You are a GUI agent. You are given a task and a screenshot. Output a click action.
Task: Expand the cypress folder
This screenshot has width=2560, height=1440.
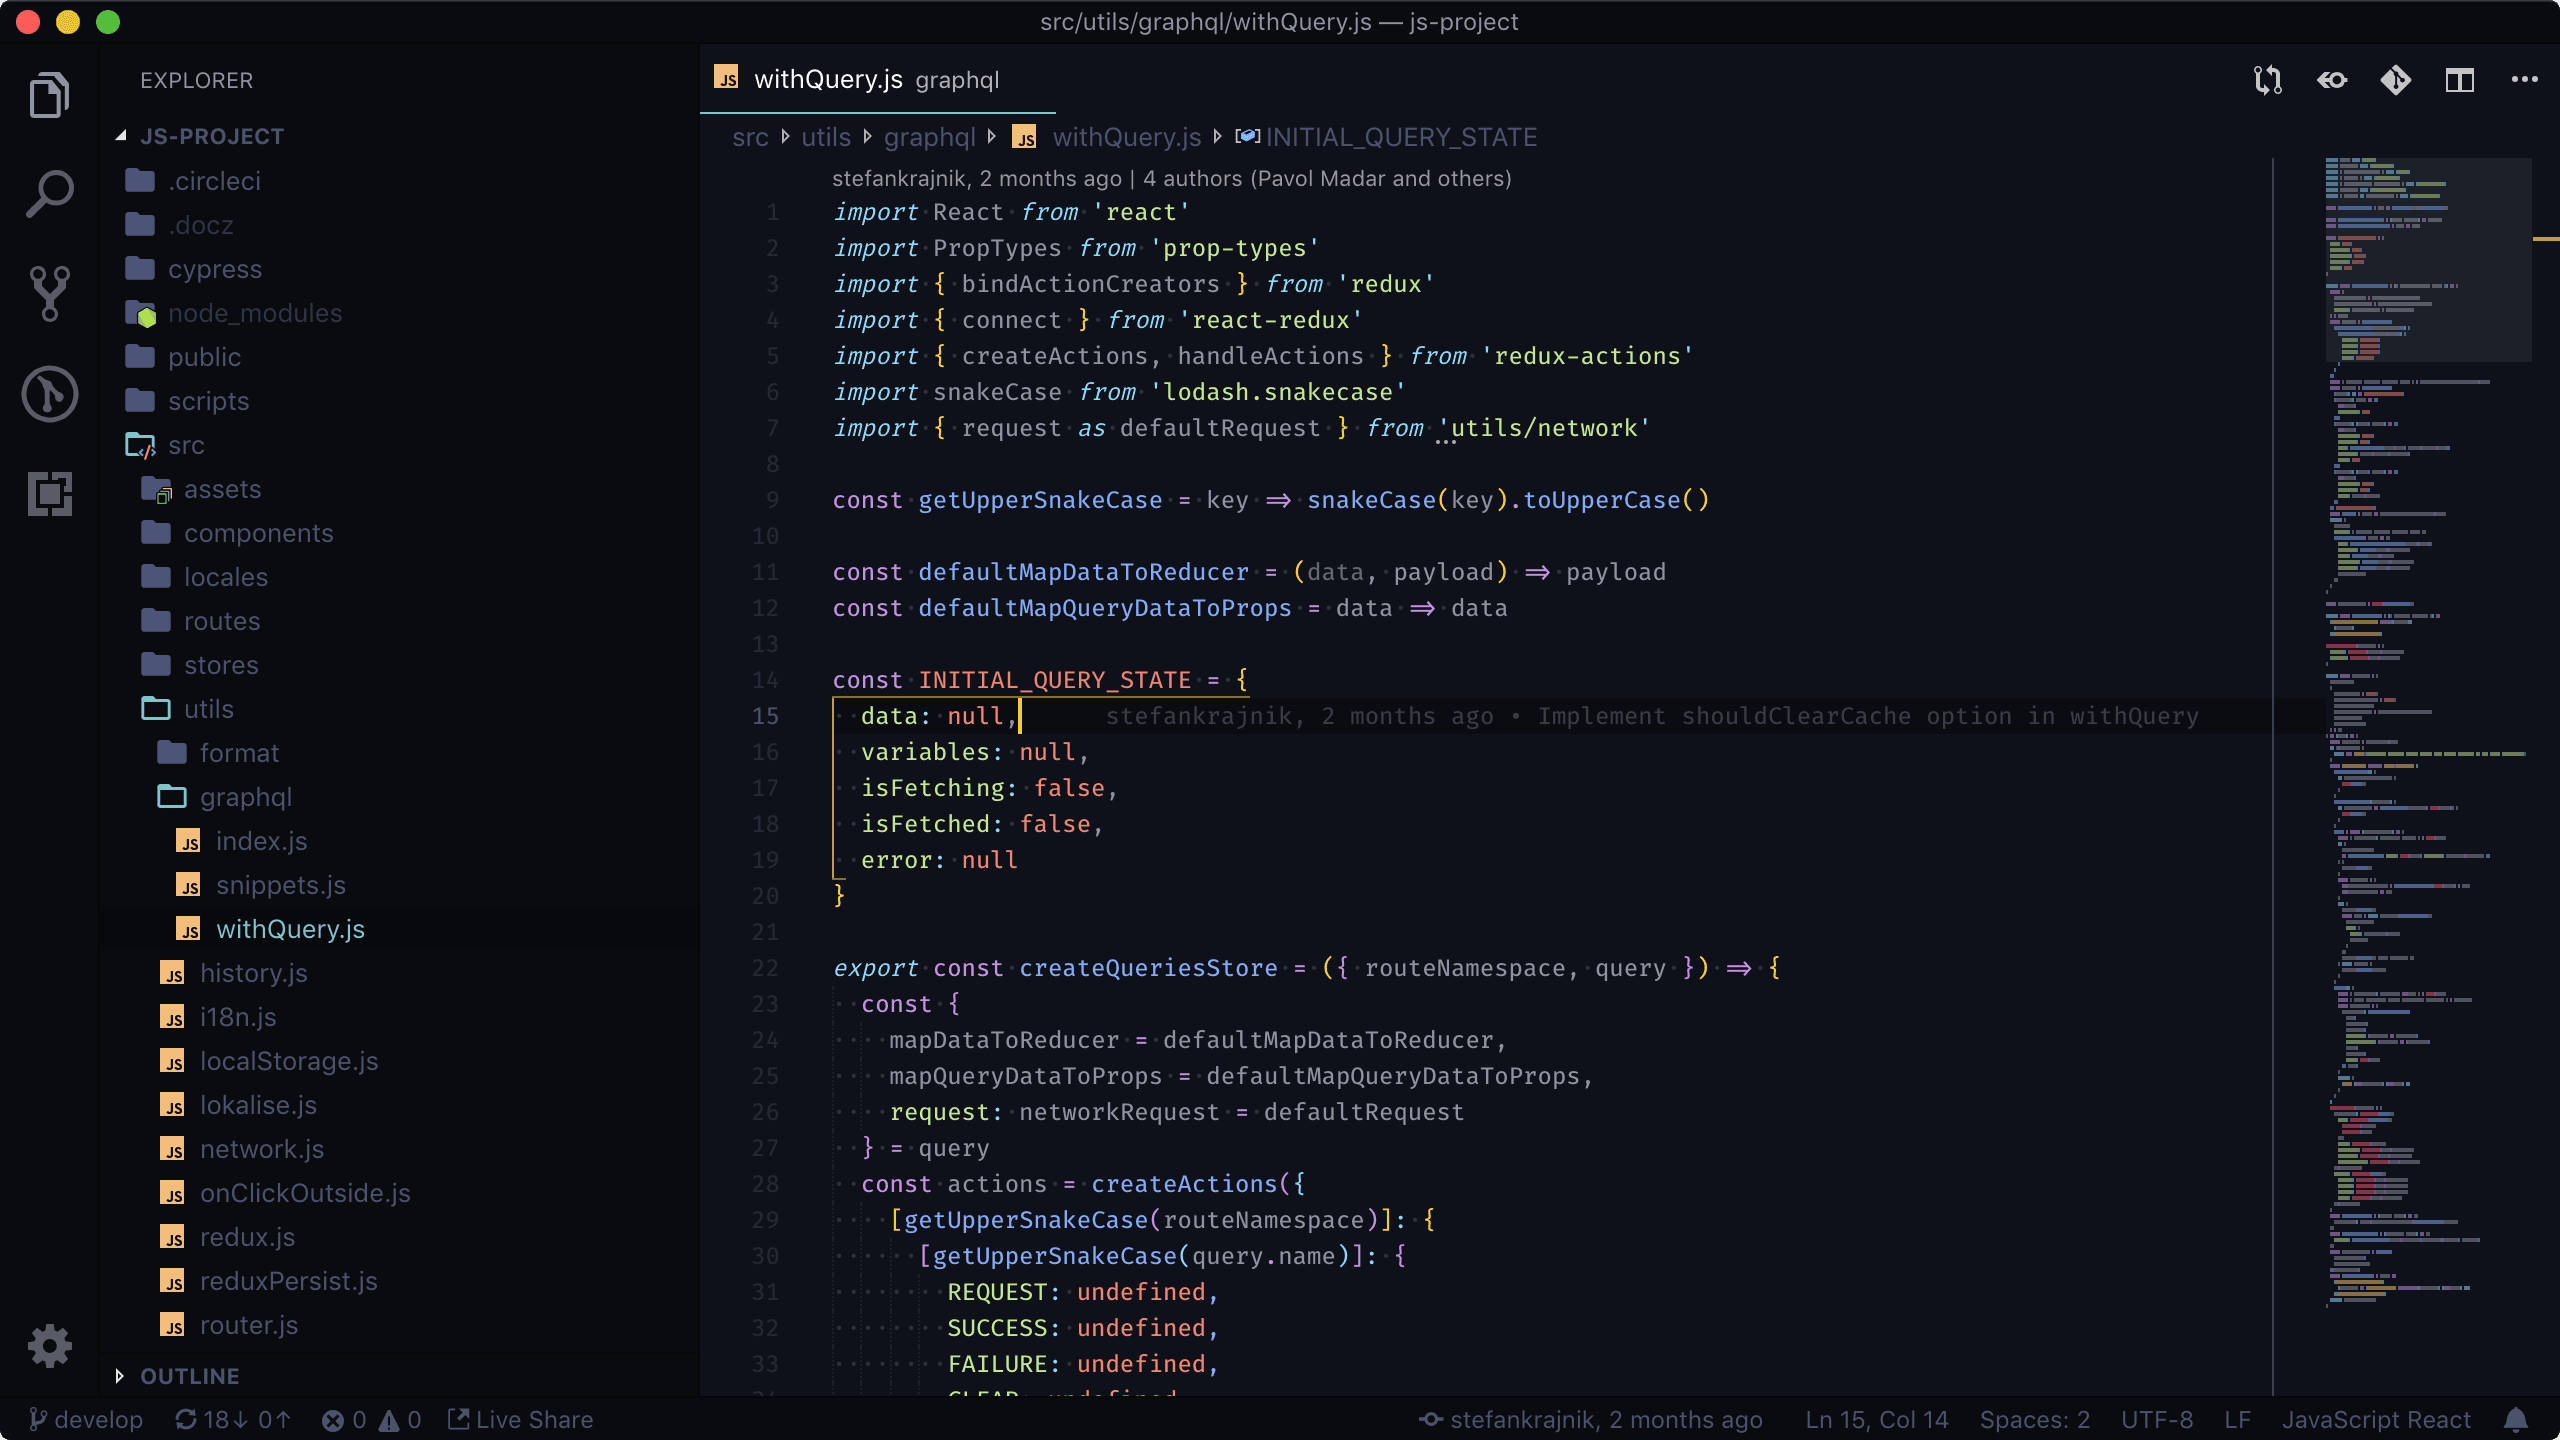(400, 269)
